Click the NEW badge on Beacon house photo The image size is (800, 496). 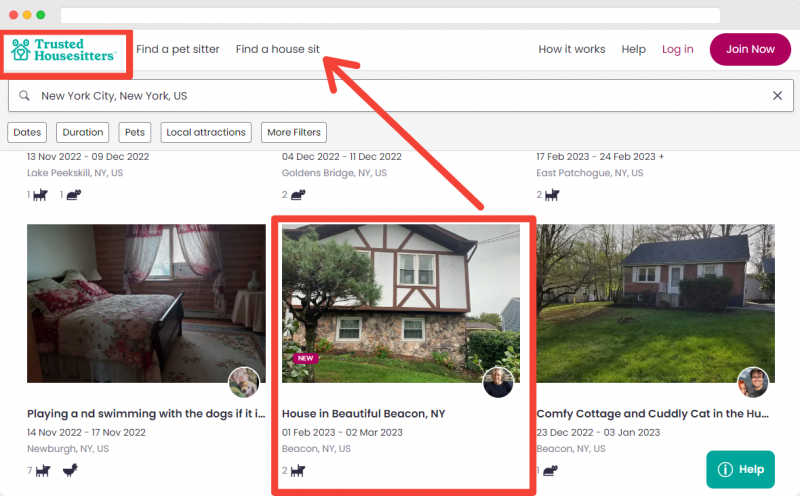coord(306,358)
